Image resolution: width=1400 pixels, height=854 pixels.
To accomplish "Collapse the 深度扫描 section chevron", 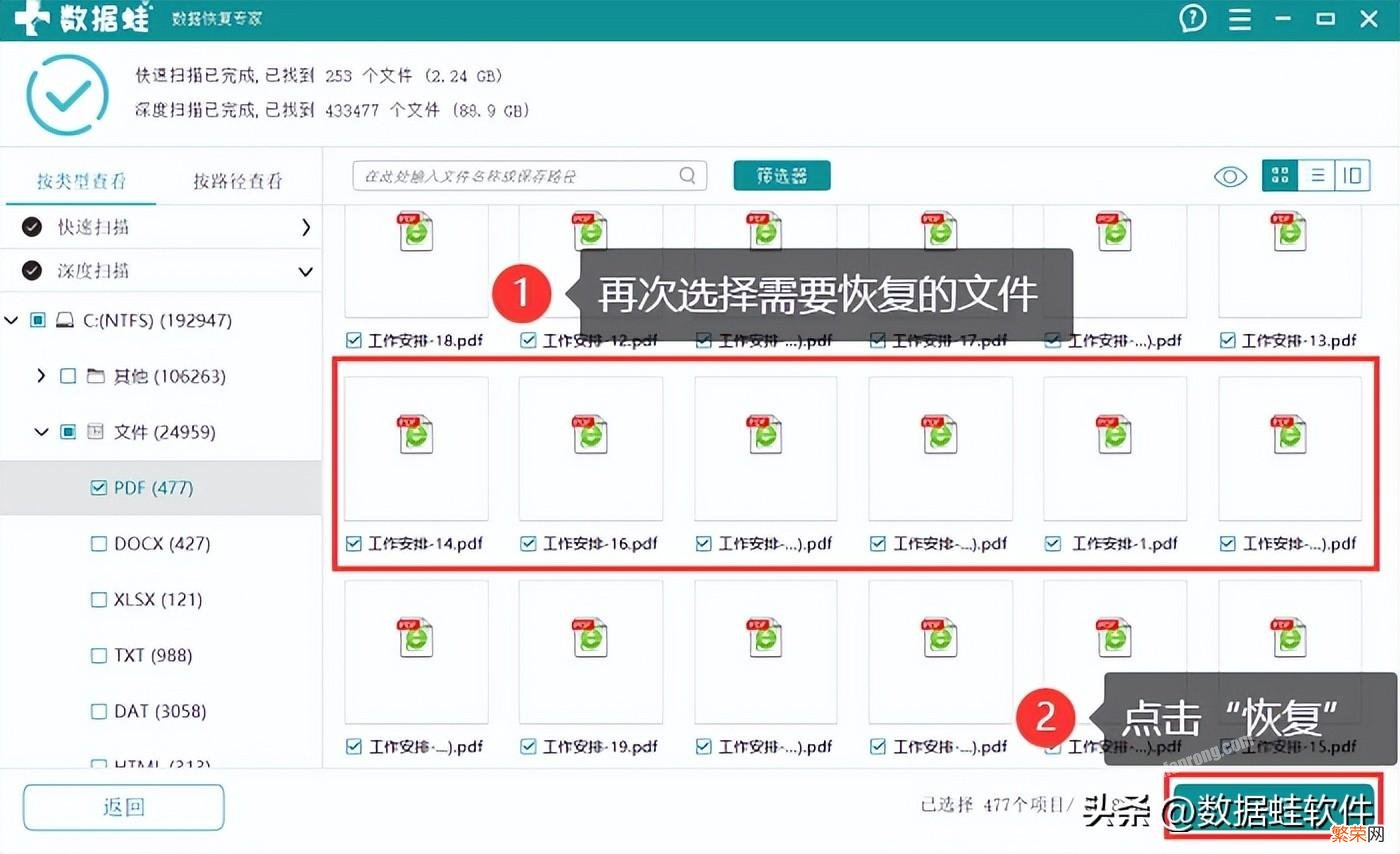I will [305, 271].
